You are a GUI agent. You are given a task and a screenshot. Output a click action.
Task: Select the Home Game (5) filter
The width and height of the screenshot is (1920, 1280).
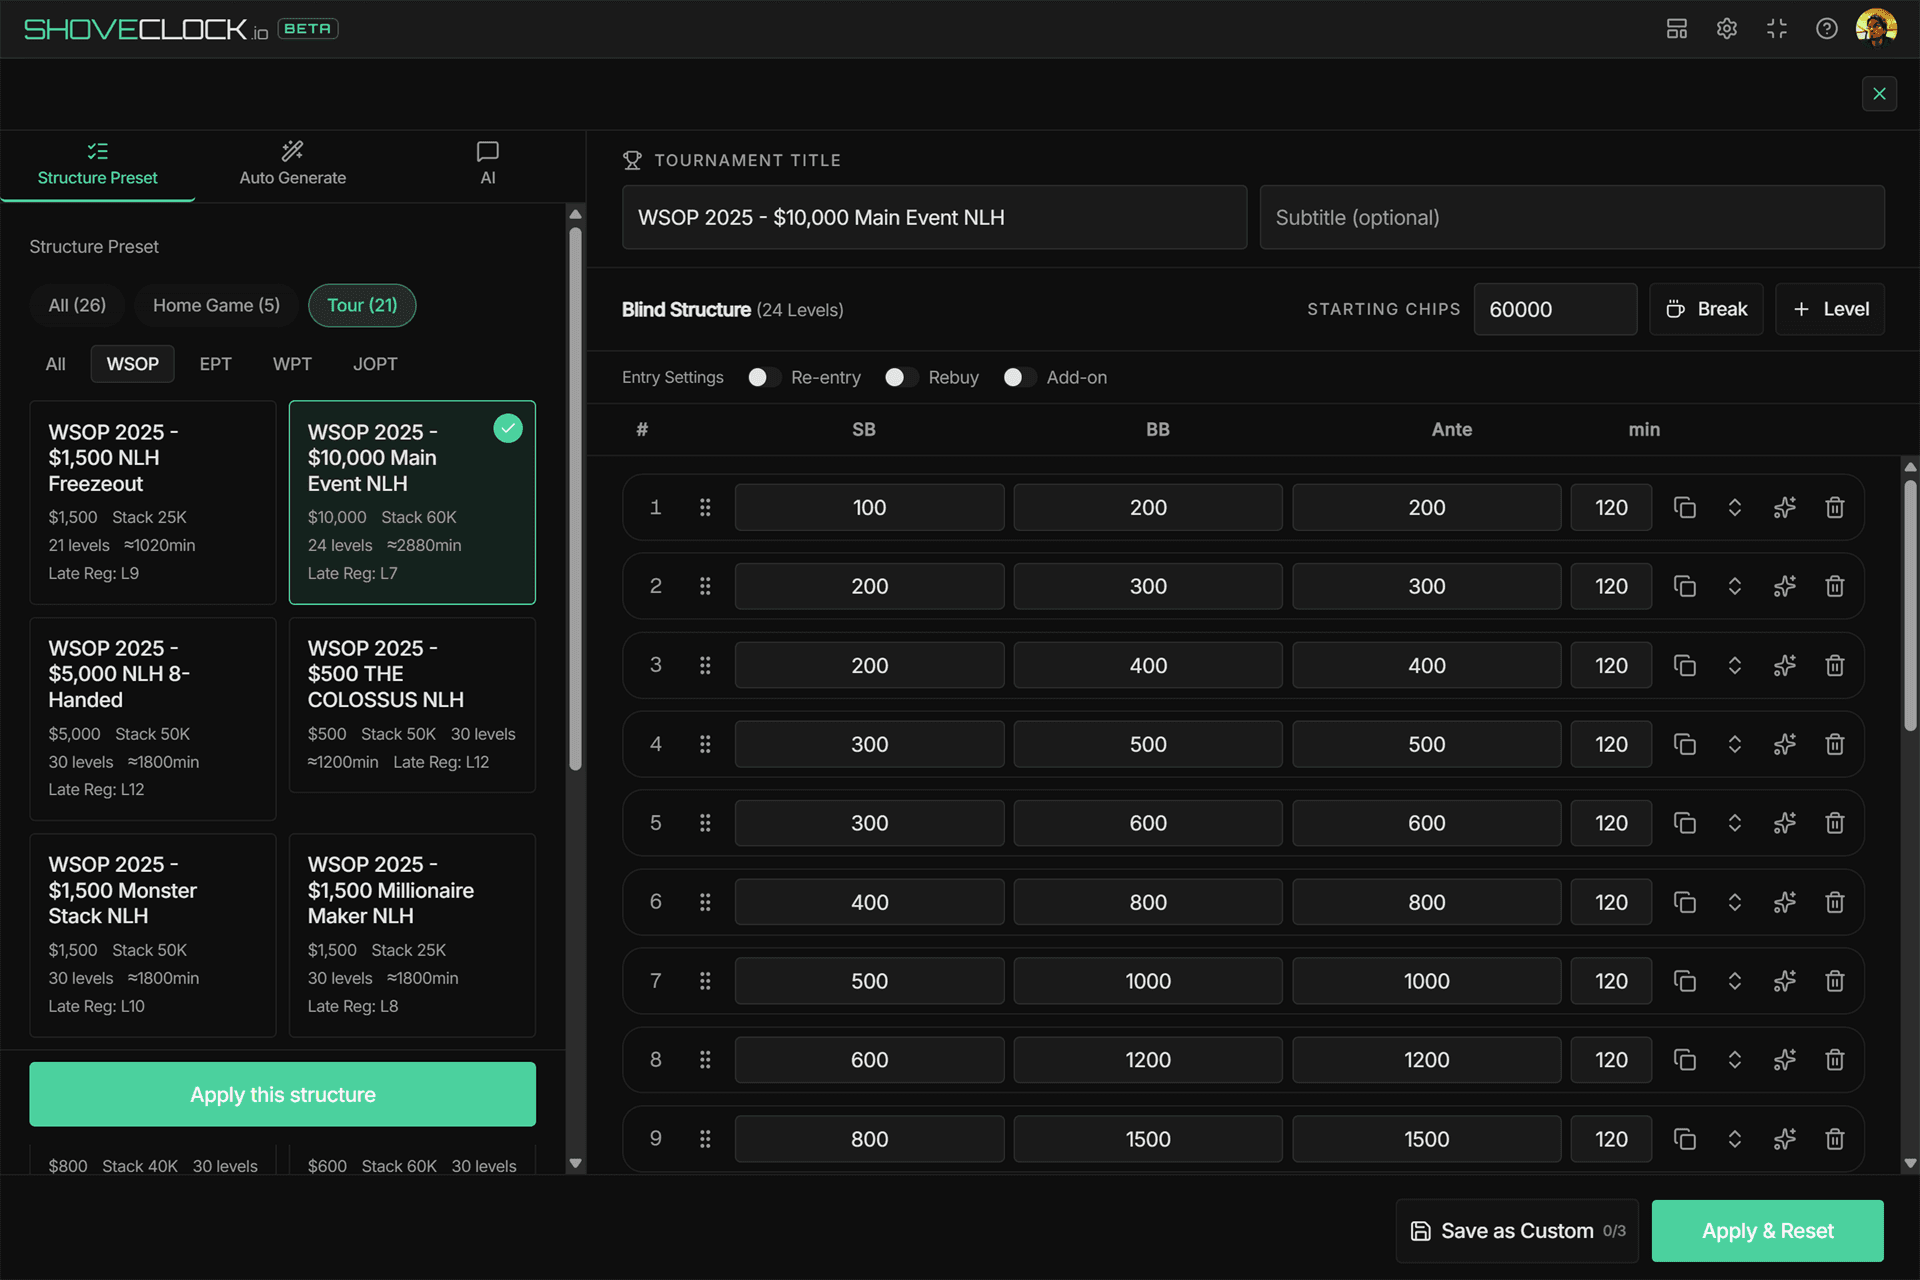216,305
